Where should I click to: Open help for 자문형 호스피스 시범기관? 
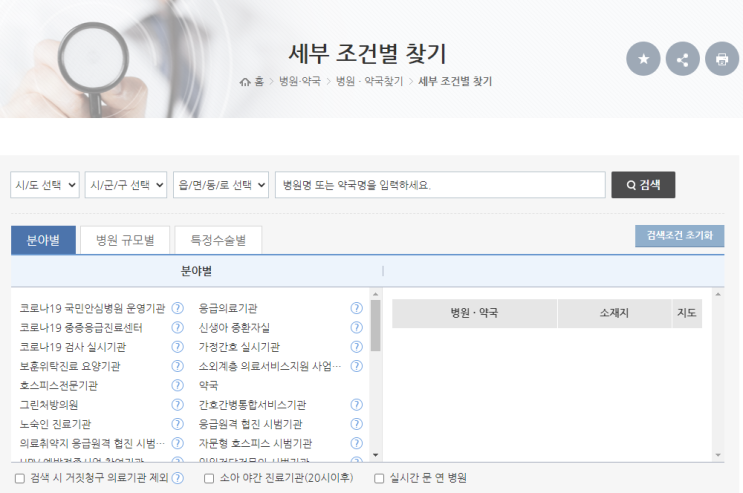(x=356, y=443)
